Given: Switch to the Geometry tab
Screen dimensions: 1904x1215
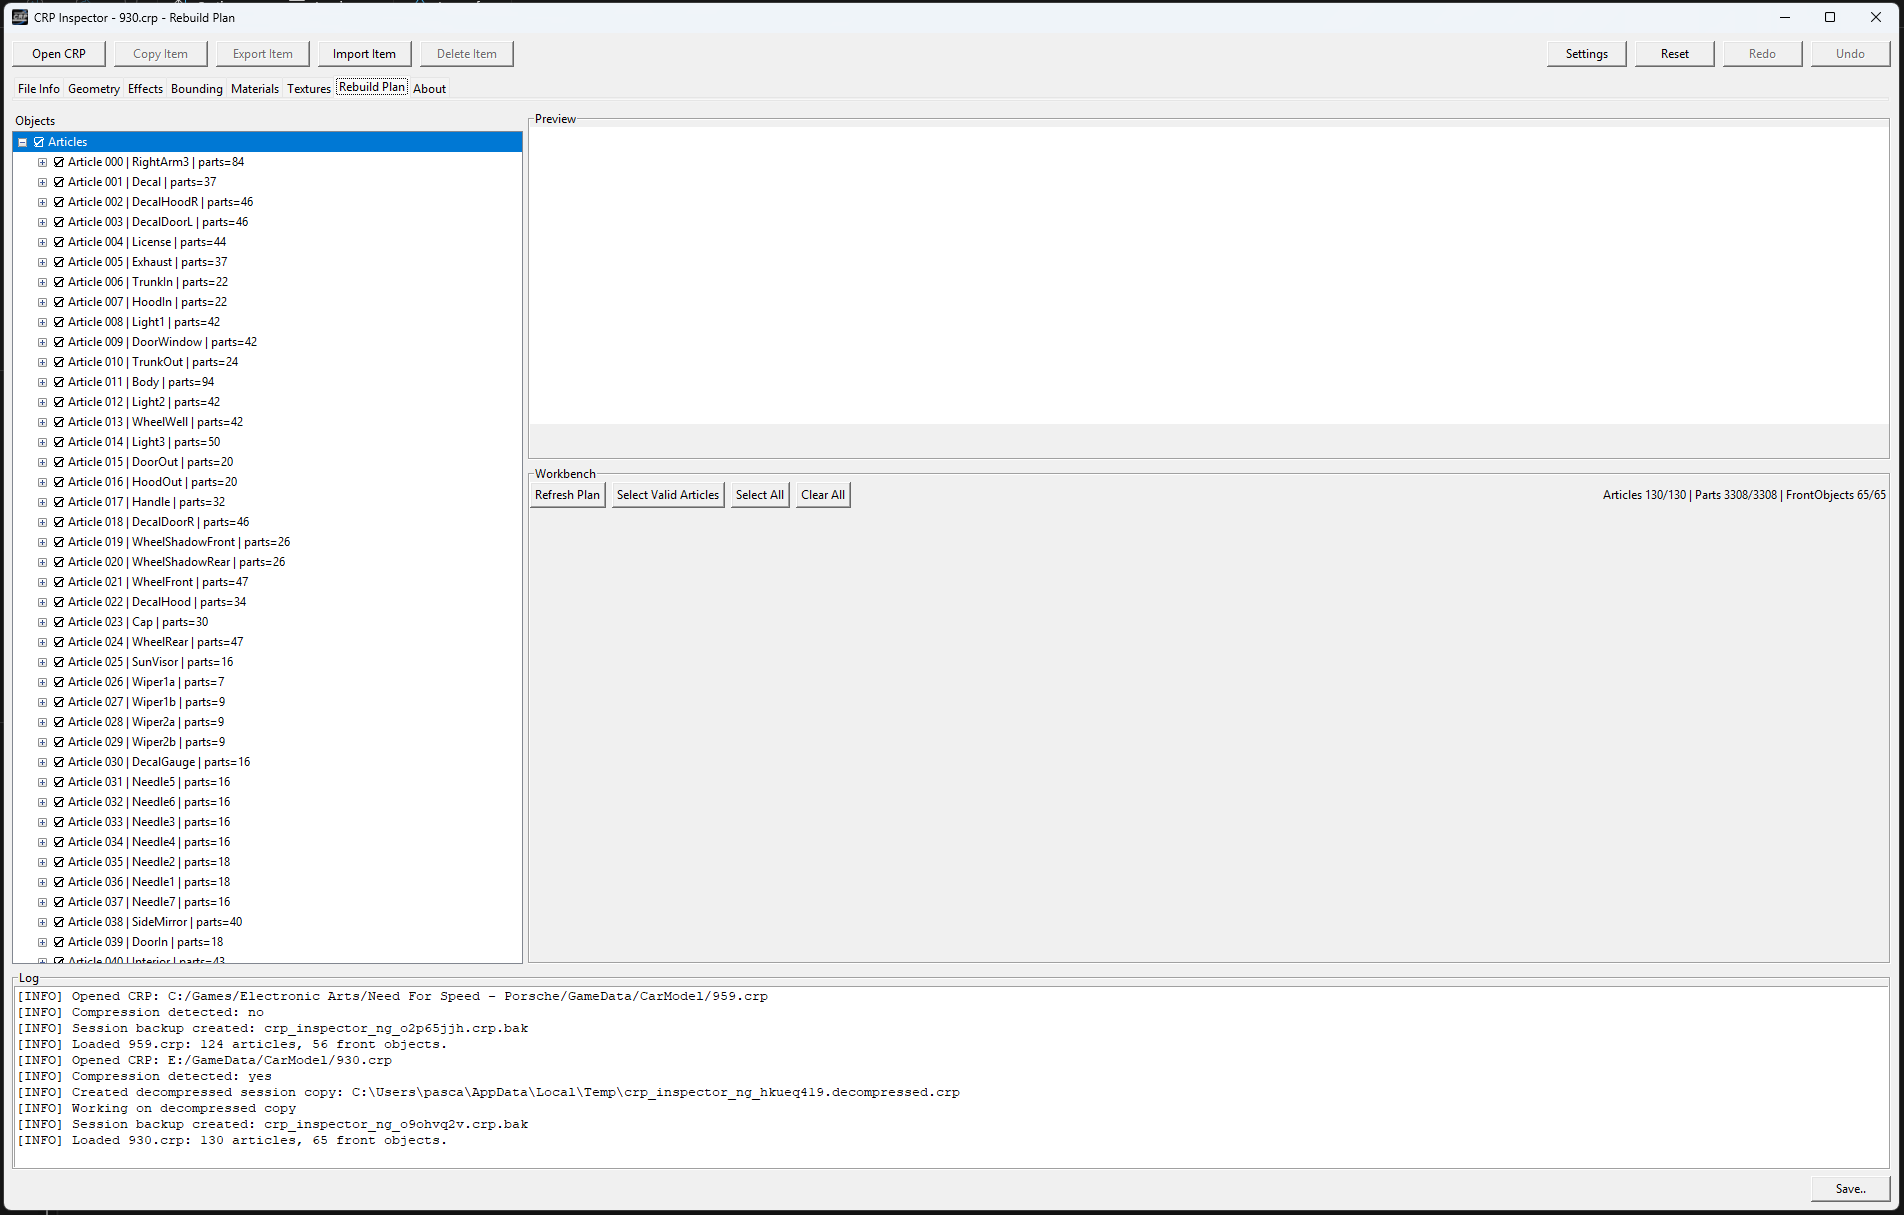Looking at the screenshot, I should (93, 89).
